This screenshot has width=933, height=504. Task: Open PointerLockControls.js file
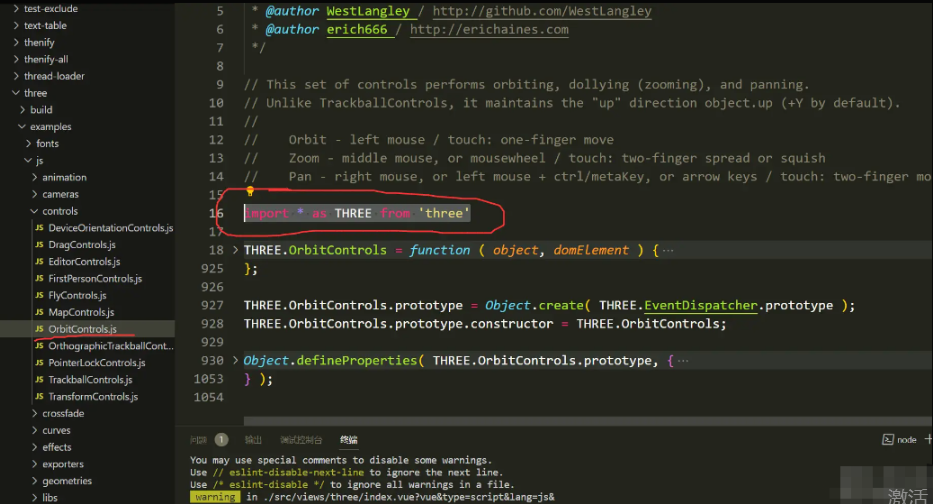(96, 362)
